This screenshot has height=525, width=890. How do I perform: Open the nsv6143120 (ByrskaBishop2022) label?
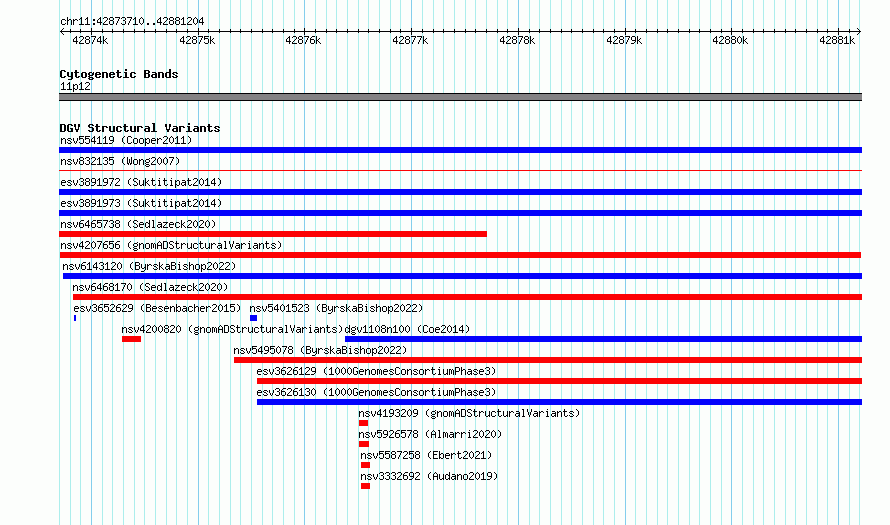149,266
